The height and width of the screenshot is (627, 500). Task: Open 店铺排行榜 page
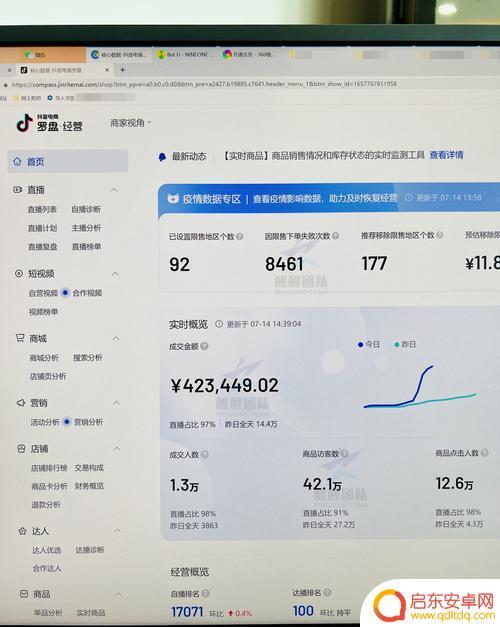49,468
